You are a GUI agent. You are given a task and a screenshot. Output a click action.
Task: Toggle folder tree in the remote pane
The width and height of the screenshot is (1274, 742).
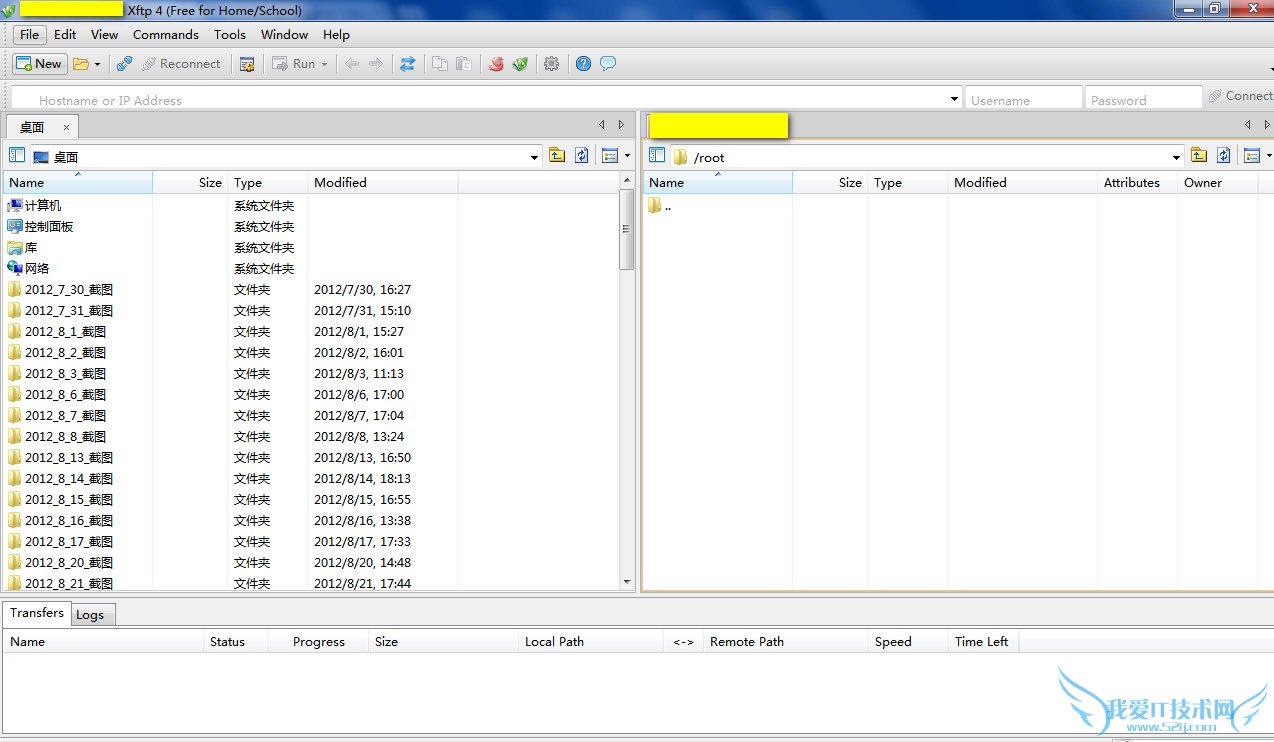coord(657,156)
